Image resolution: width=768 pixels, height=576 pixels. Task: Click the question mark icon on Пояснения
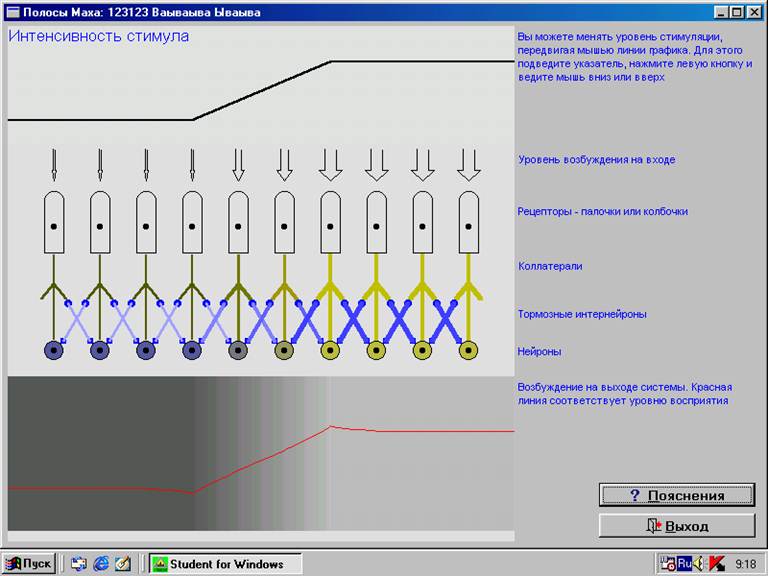pyautogui.click(x=635, y=495)
